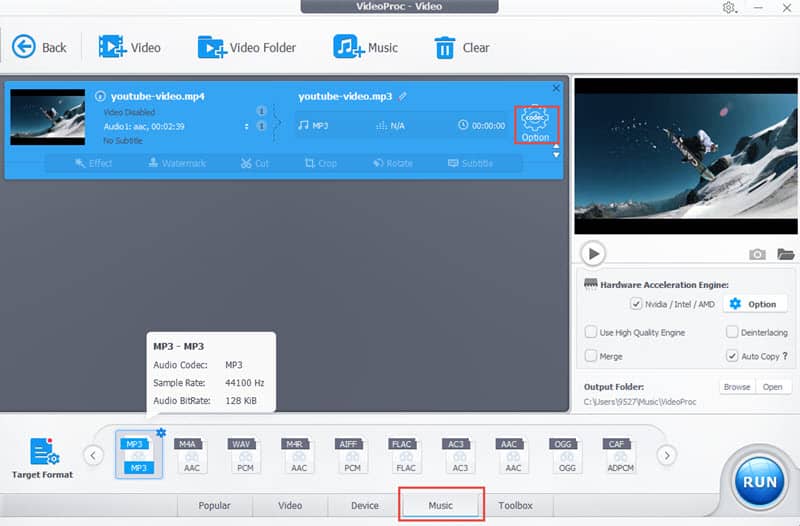This screenshot has height=526, width=800.
Task: Select the M4A AAC format preset
Action: tap(192, 455)
